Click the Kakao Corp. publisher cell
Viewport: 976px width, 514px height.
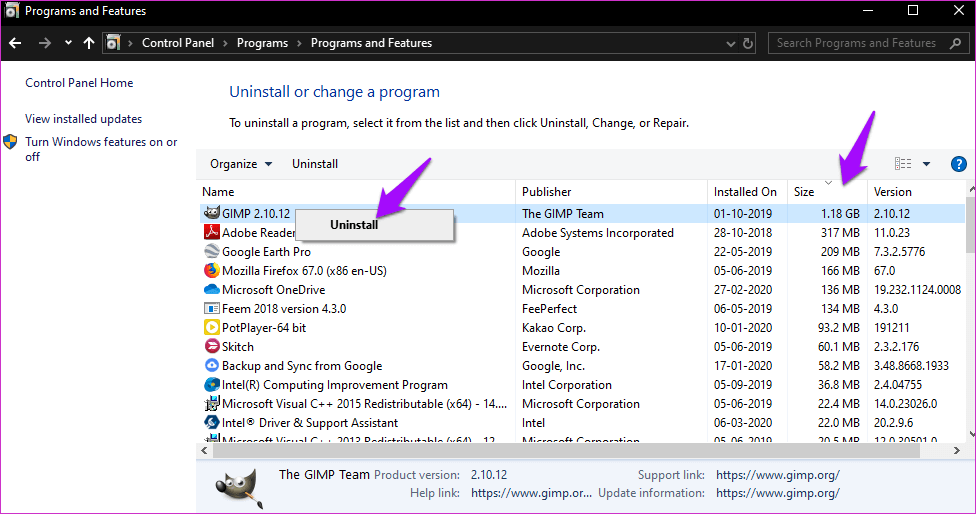click(x=553, y=328)
